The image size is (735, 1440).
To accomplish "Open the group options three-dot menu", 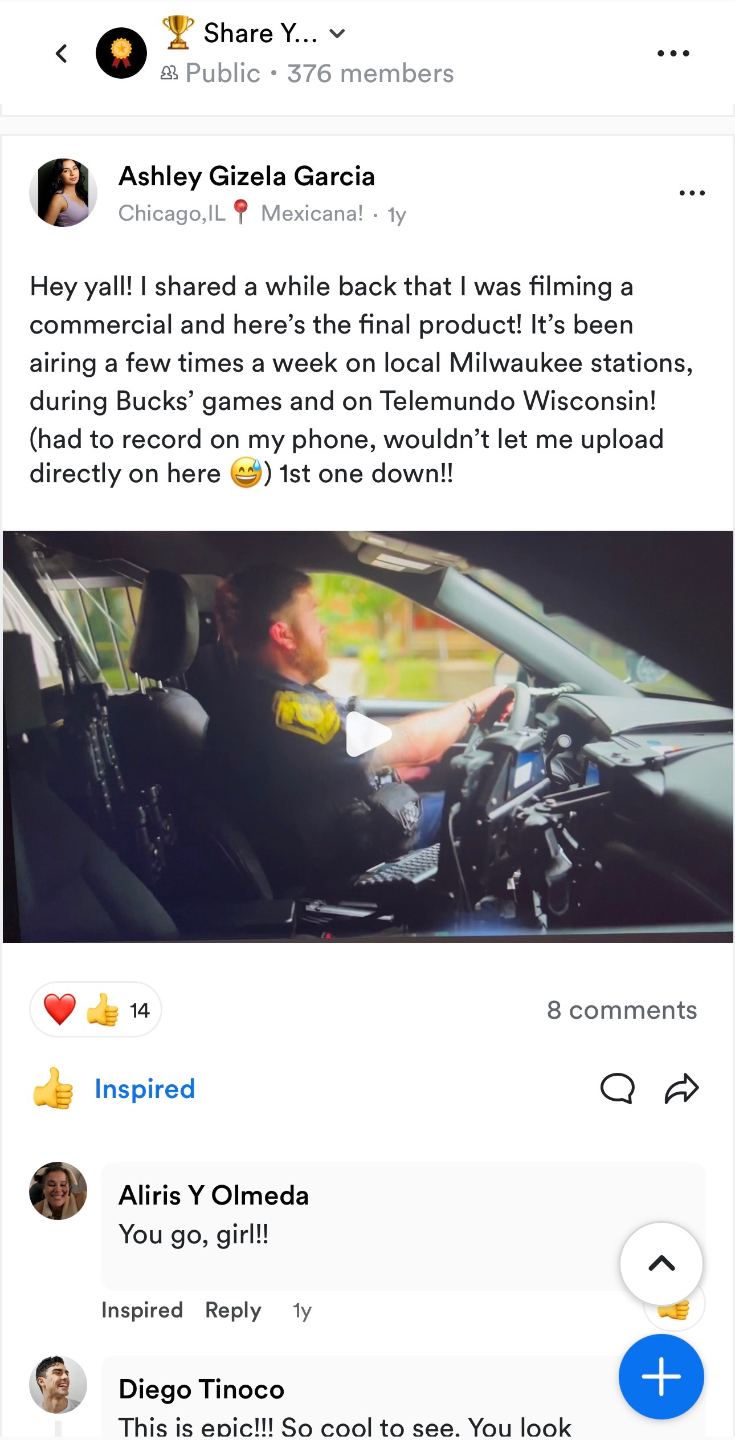I will [673, 54].
